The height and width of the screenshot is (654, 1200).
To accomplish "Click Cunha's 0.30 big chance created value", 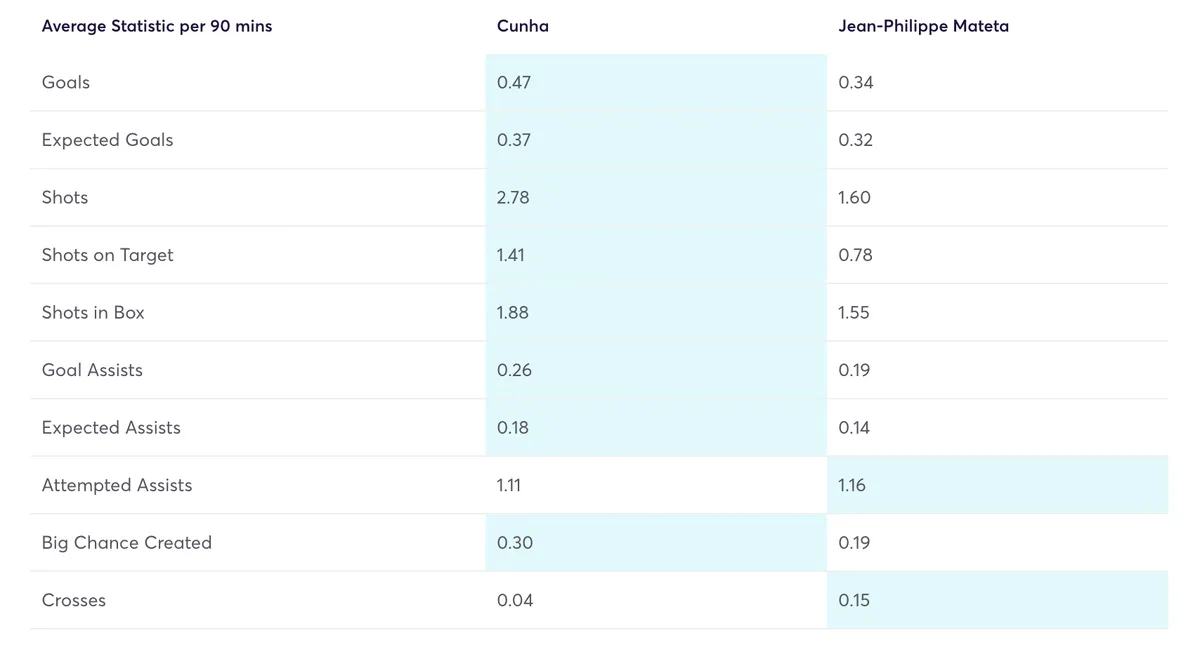I will pyautogui.click(x=515, y=542).
